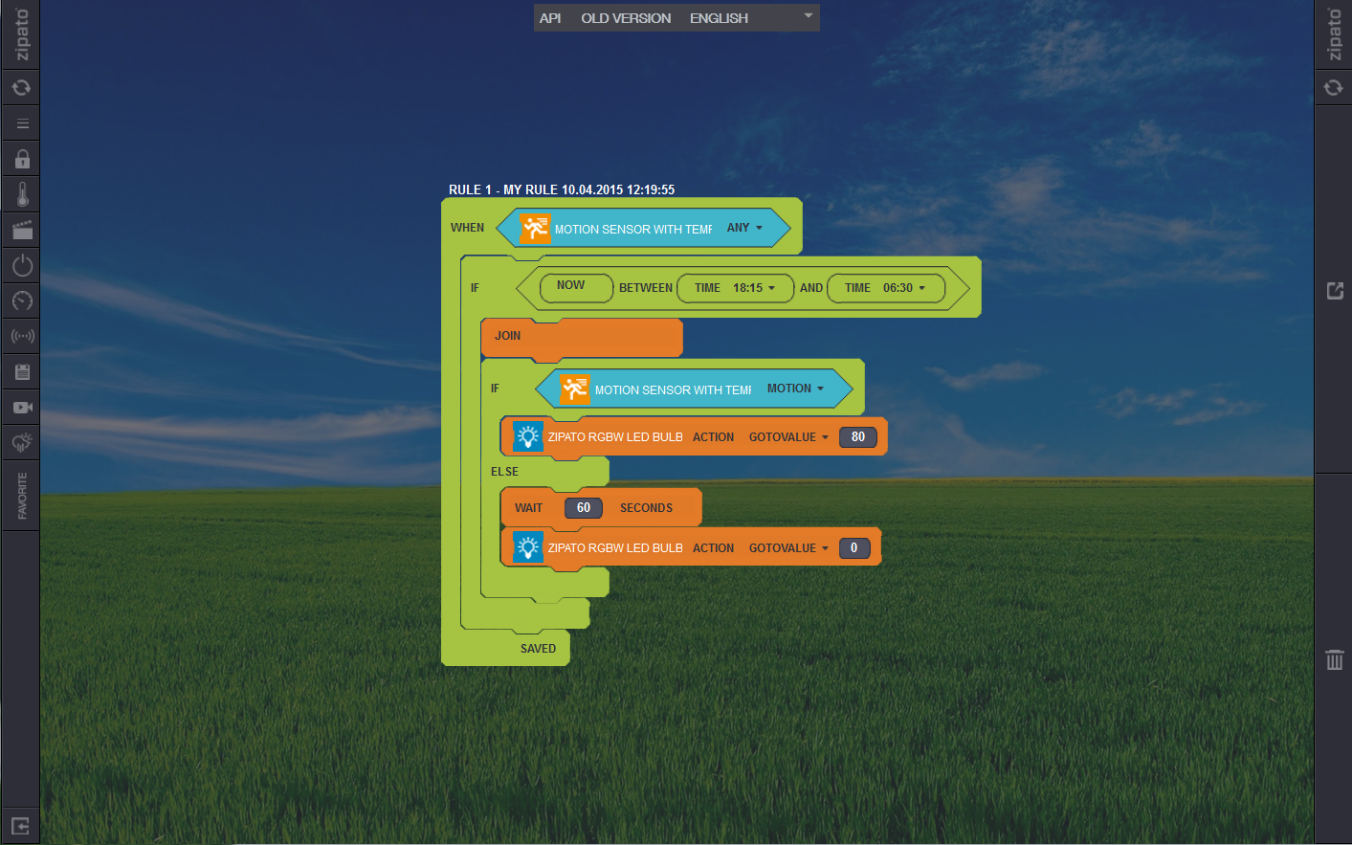Open the hamburger menu in left sidebar
The image size is (1352, 845).
pos(22,124)
